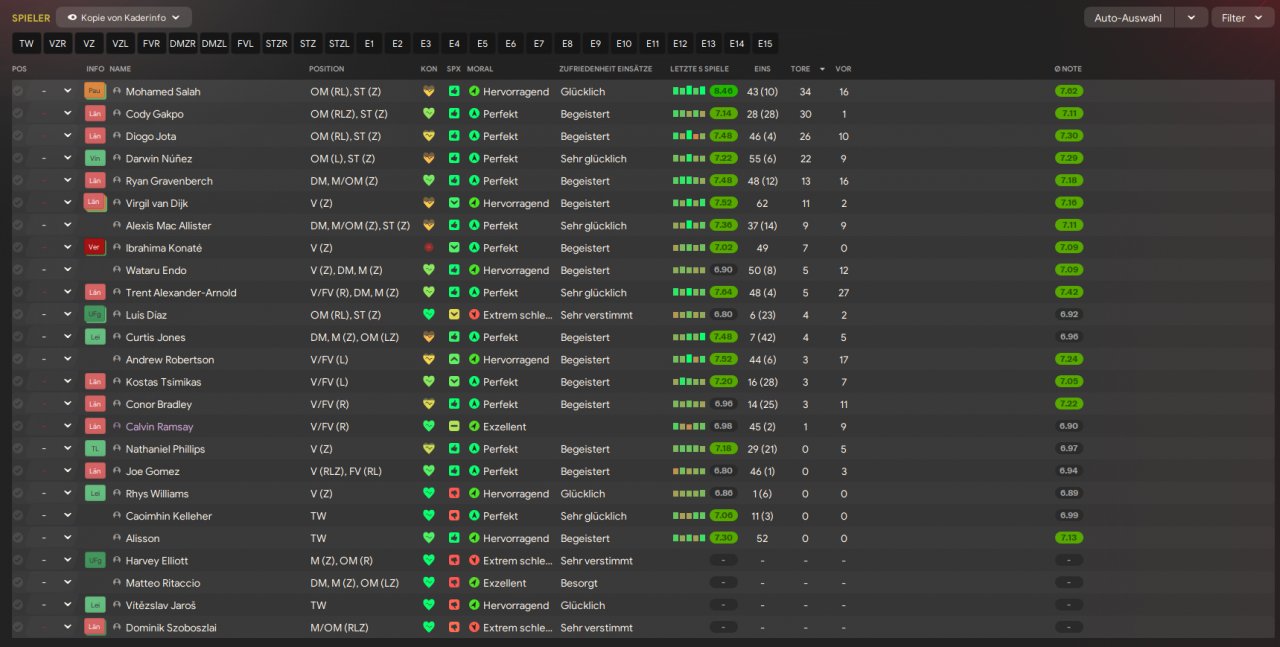This screenshot has width=1280, height=647.
Task: Toggle the selection circle for Wataru Endo
Action: coord(18,270)
